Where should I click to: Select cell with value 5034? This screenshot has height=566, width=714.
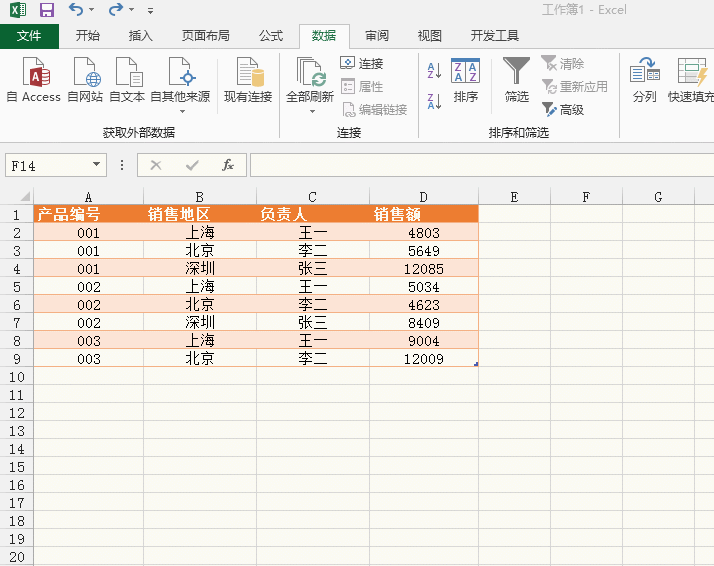point(424,287)
